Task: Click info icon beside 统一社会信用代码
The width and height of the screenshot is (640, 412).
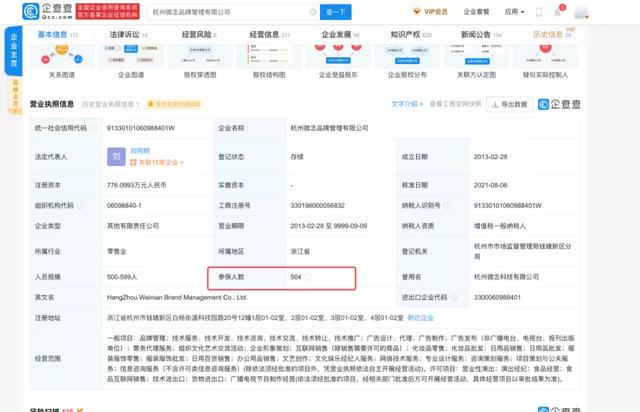Action: [x=93, y=128]
